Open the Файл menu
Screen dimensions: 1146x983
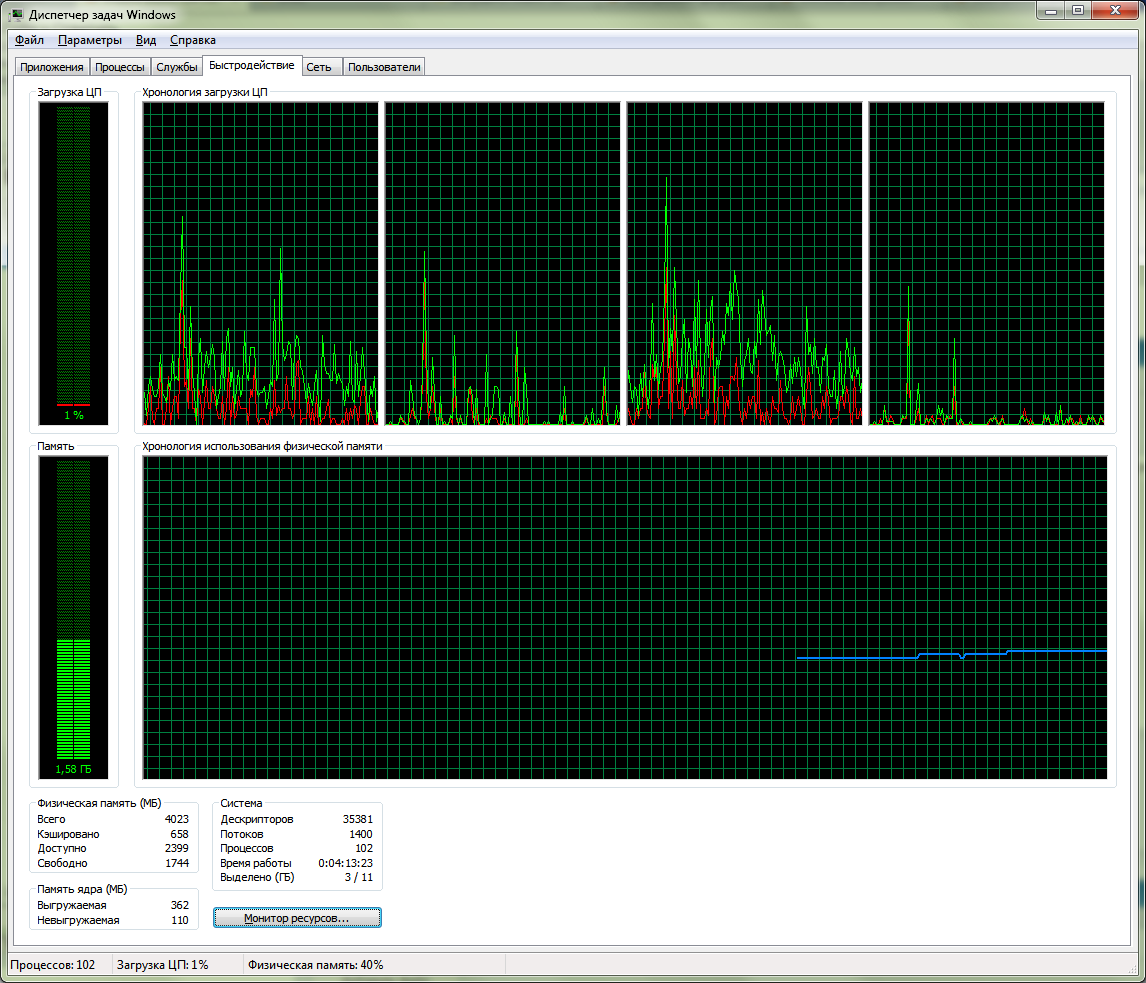click(29, 40)
